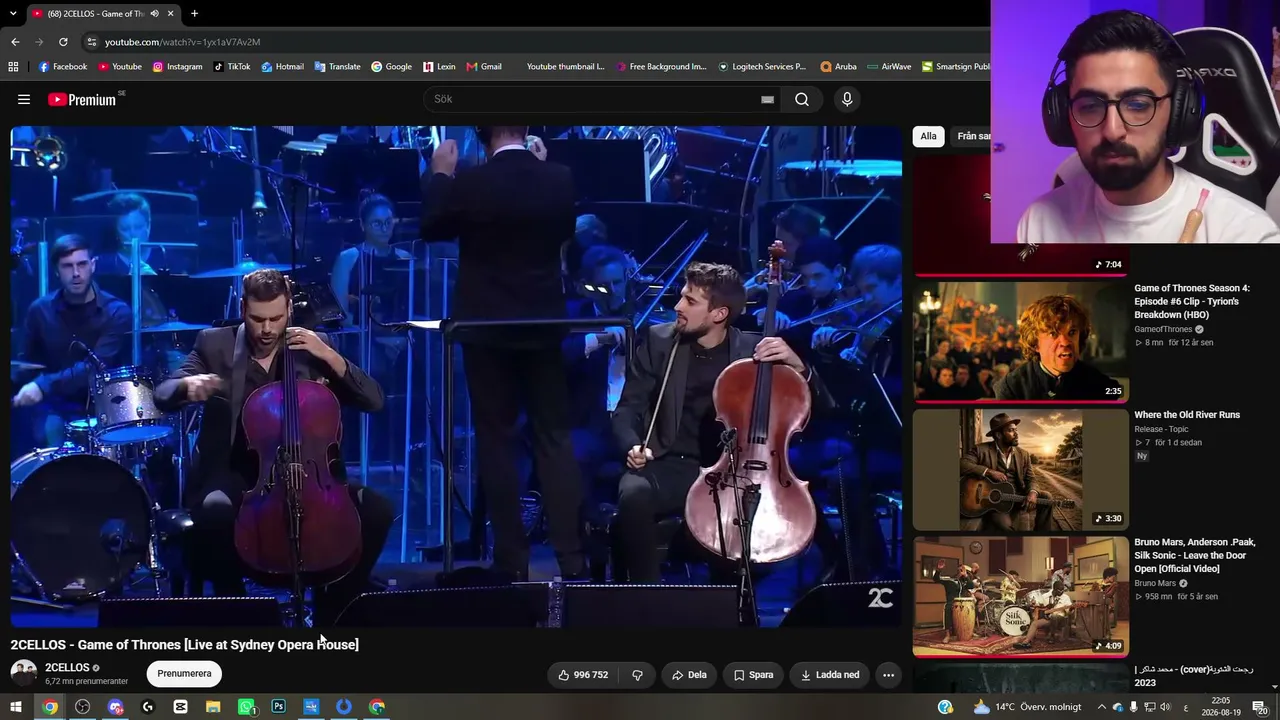The image size is (1280, 720).
Task: Open the system volume control
Action: click(1165, 707)
